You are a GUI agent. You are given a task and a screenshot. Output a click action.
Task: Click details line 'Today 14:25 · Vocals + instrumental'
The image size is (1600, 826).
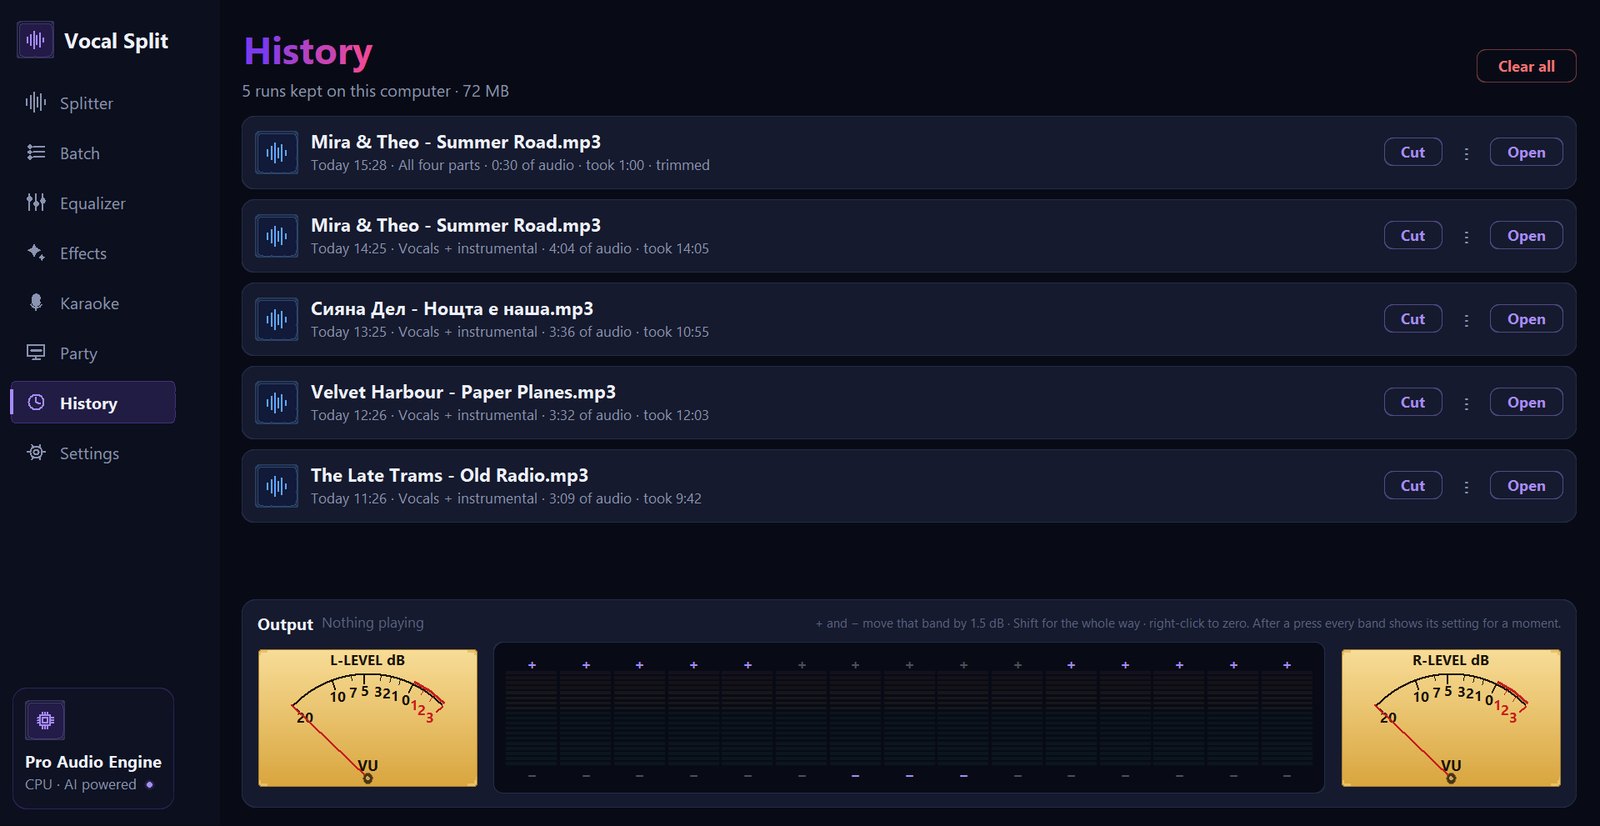pyautogui.click(x=509, y=248)
